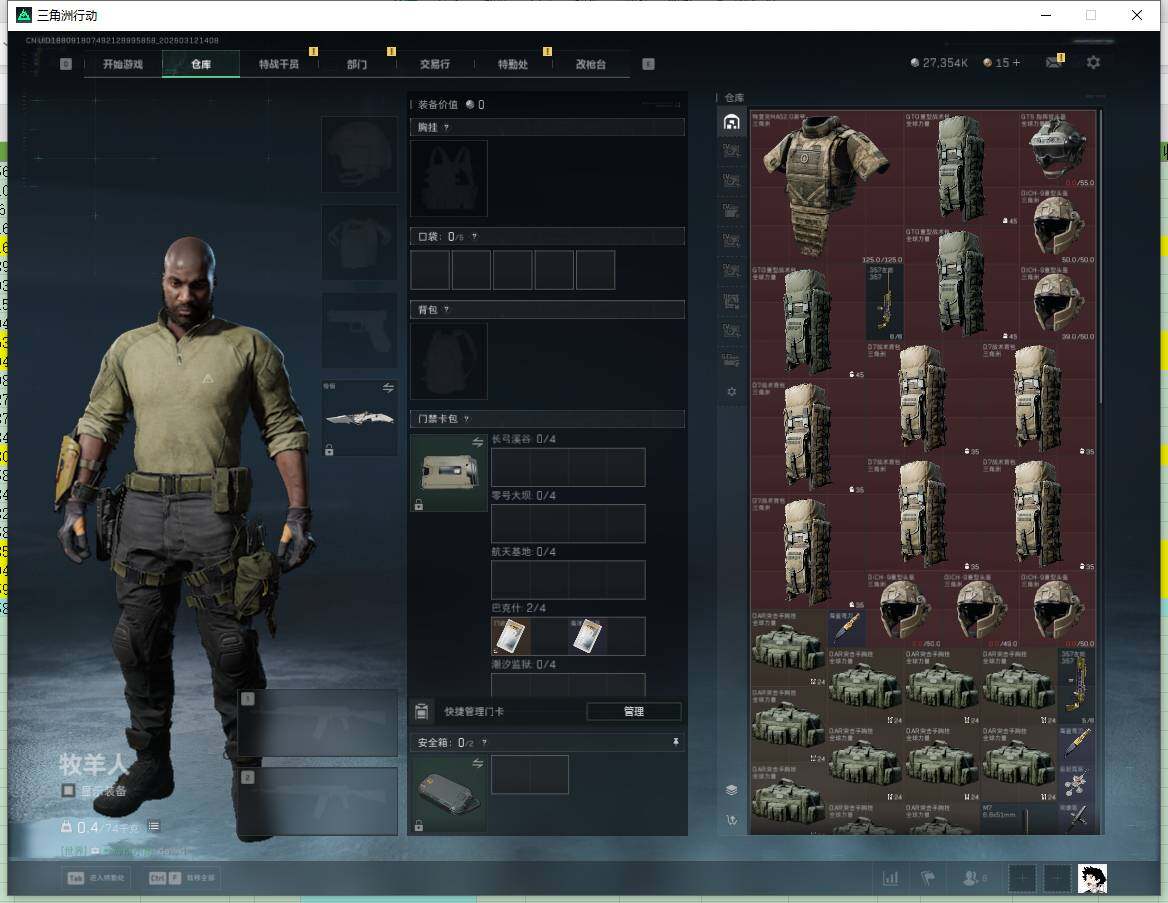Click the 航天基地 keycard slots row
Image resolution: width=1168 pixels, height=903 pixels.
[568, 580]
